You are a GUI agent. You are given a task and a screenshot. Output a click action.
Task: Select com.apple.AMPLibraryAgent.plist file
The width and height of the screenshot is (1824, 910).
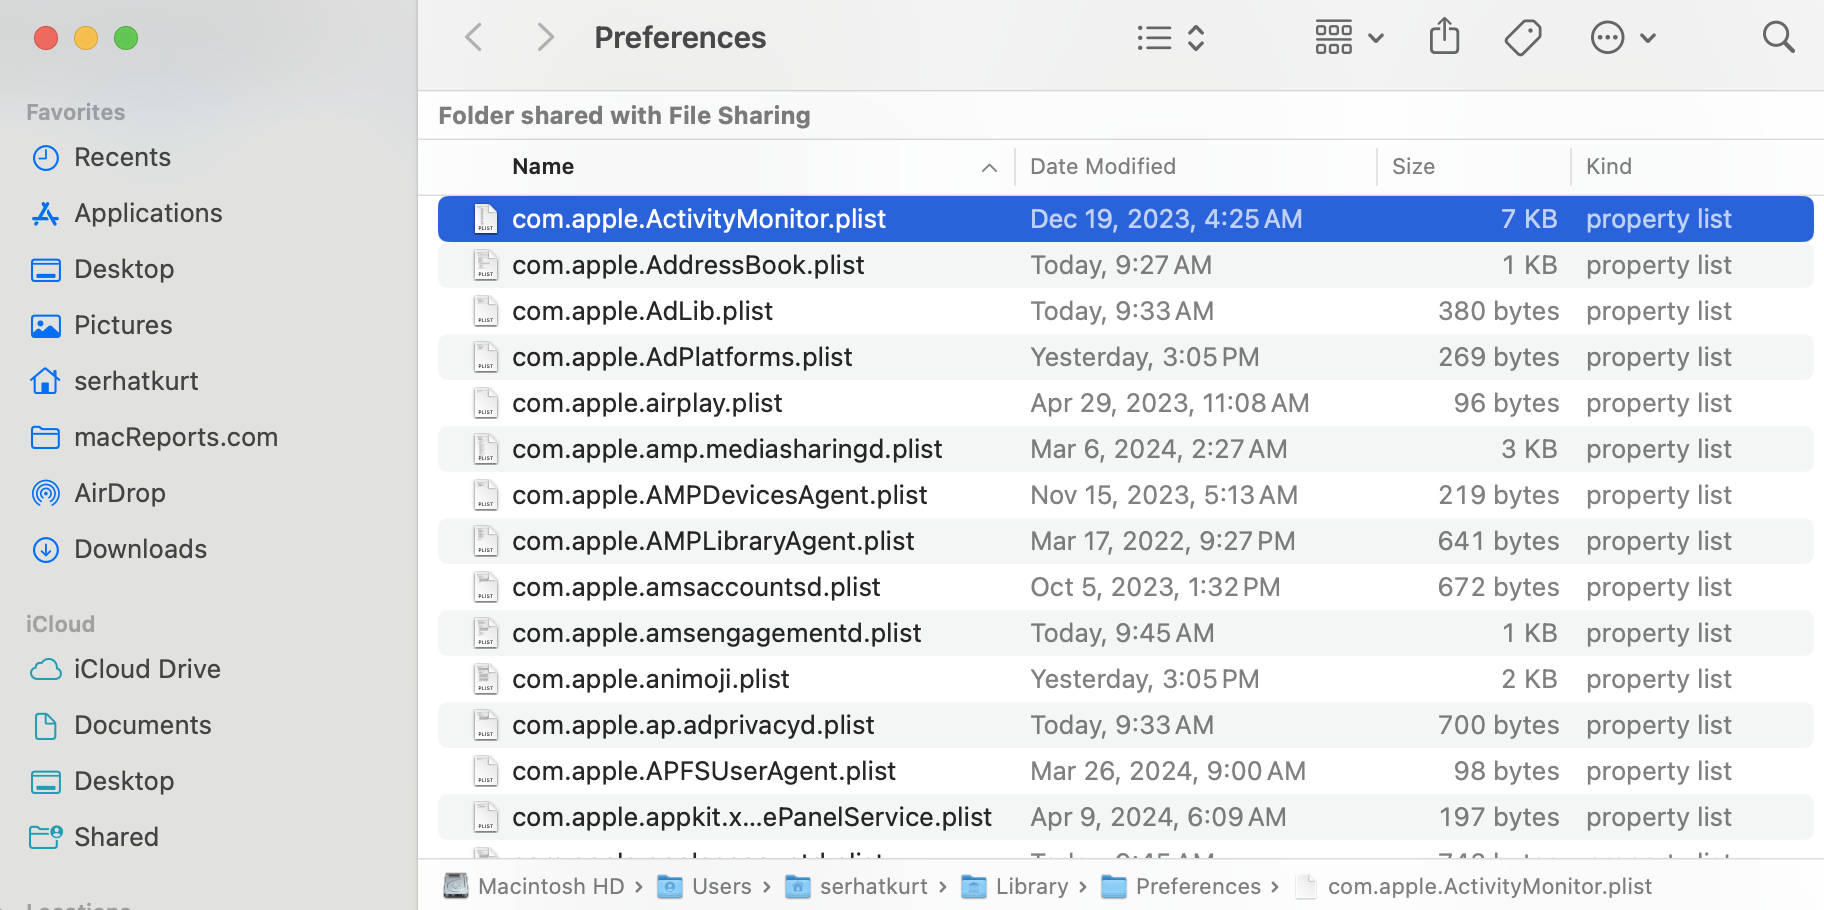point(1125,541)
